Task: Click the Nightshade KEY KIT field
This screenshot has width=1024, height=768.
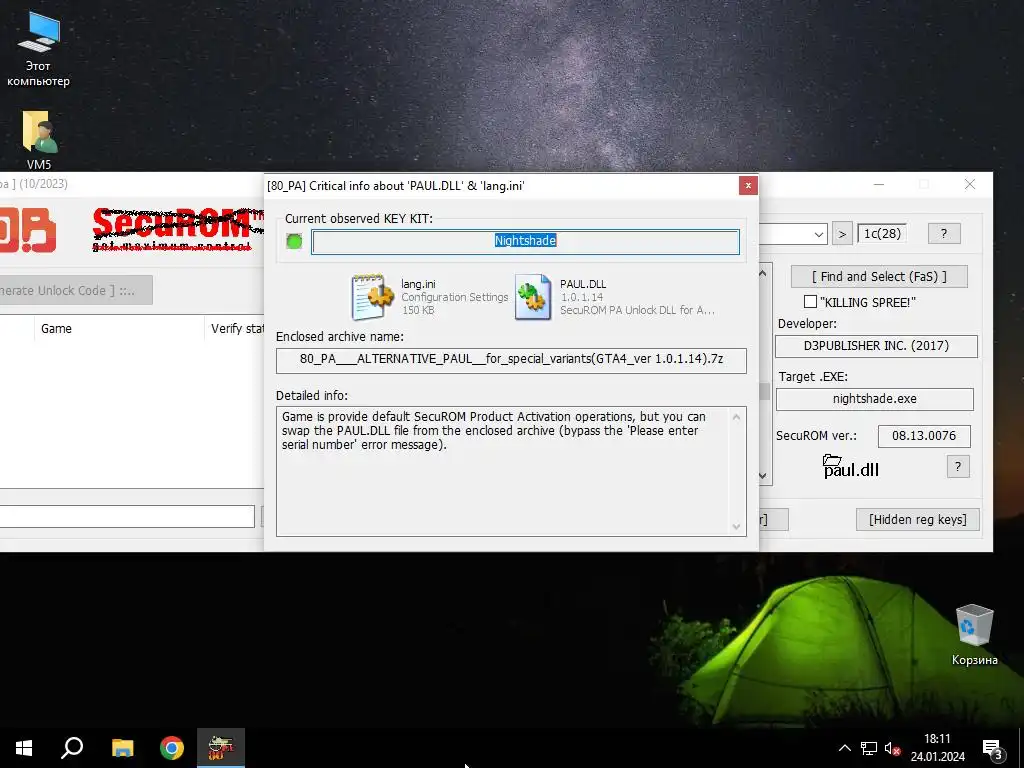Action: click(x=525, y=241)
